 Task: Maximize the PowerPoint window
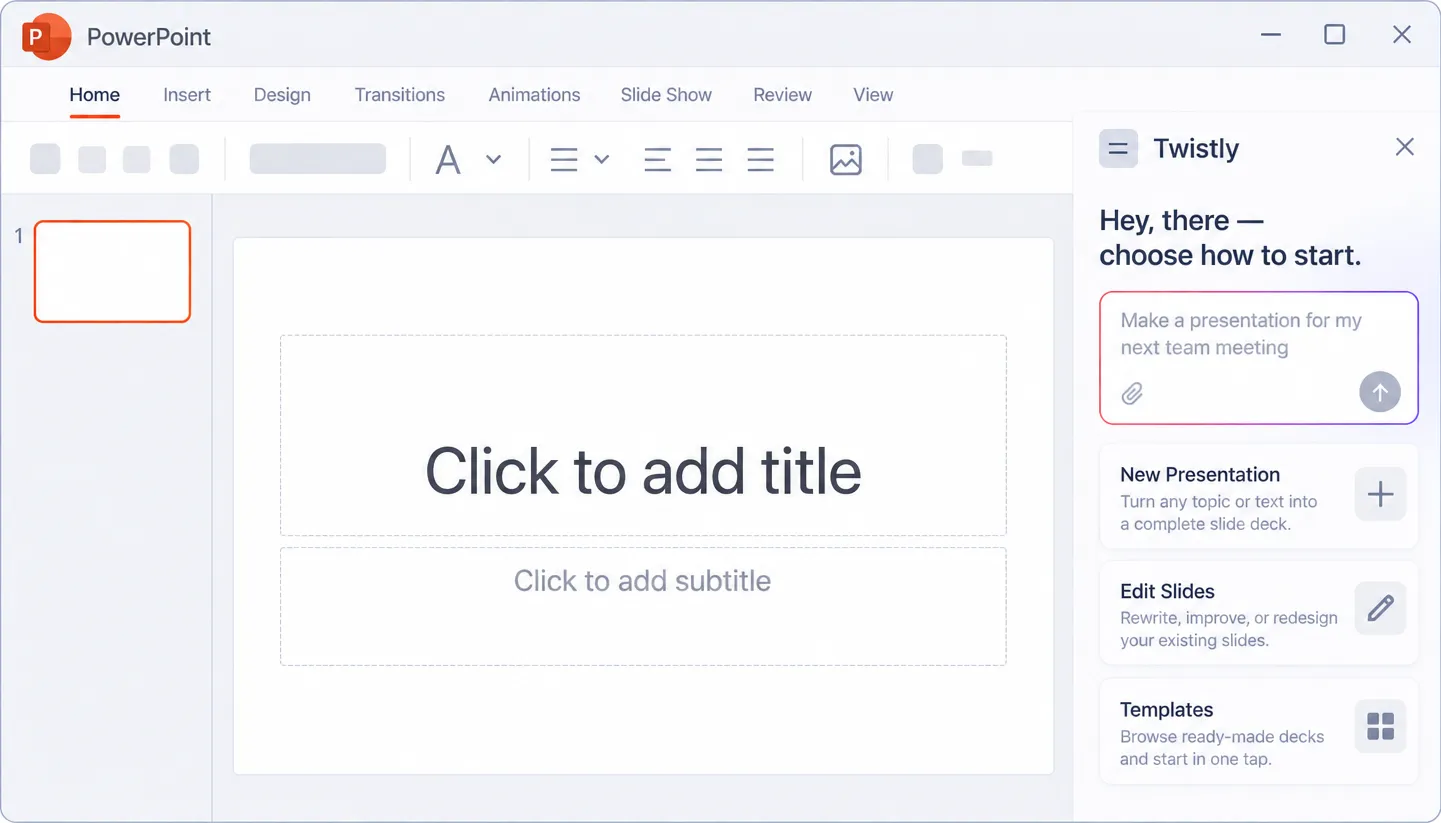point(1334,35)
